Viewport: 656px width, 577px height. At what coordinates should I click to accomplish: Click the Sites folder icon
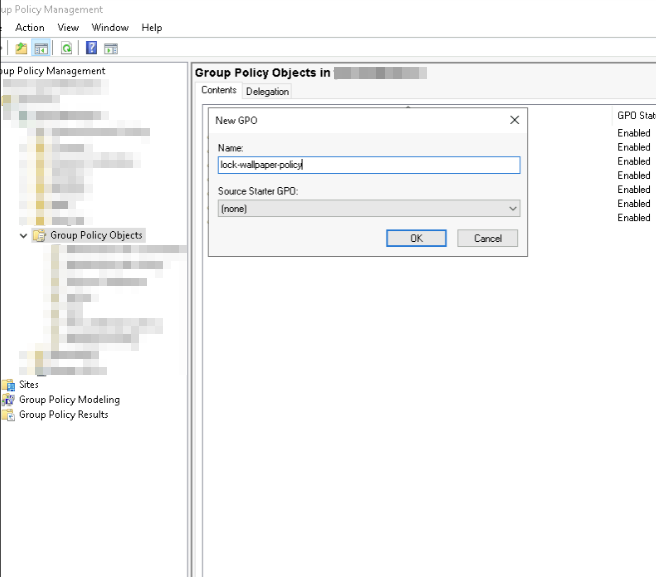8,385
